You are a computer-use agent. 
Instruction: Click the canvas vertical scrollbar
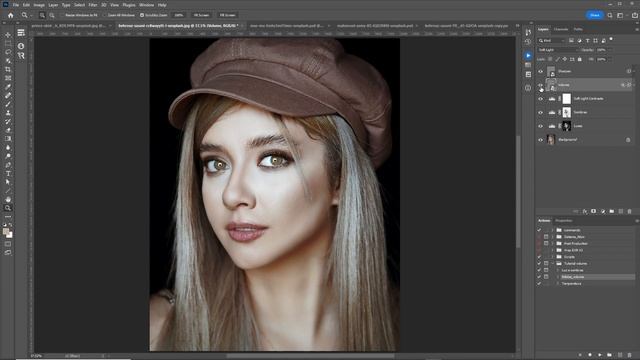pos(518,191)
